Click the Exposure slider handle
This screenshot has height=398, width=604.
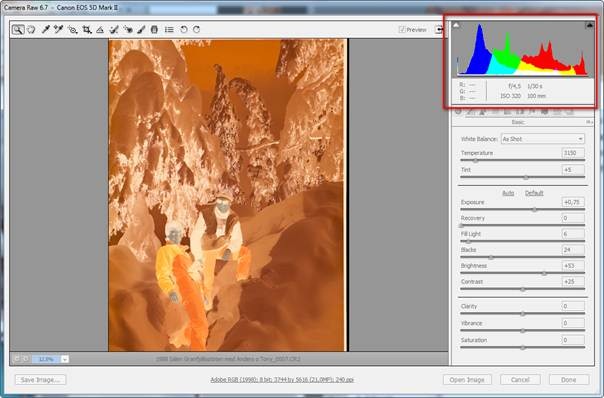[534, 210]
